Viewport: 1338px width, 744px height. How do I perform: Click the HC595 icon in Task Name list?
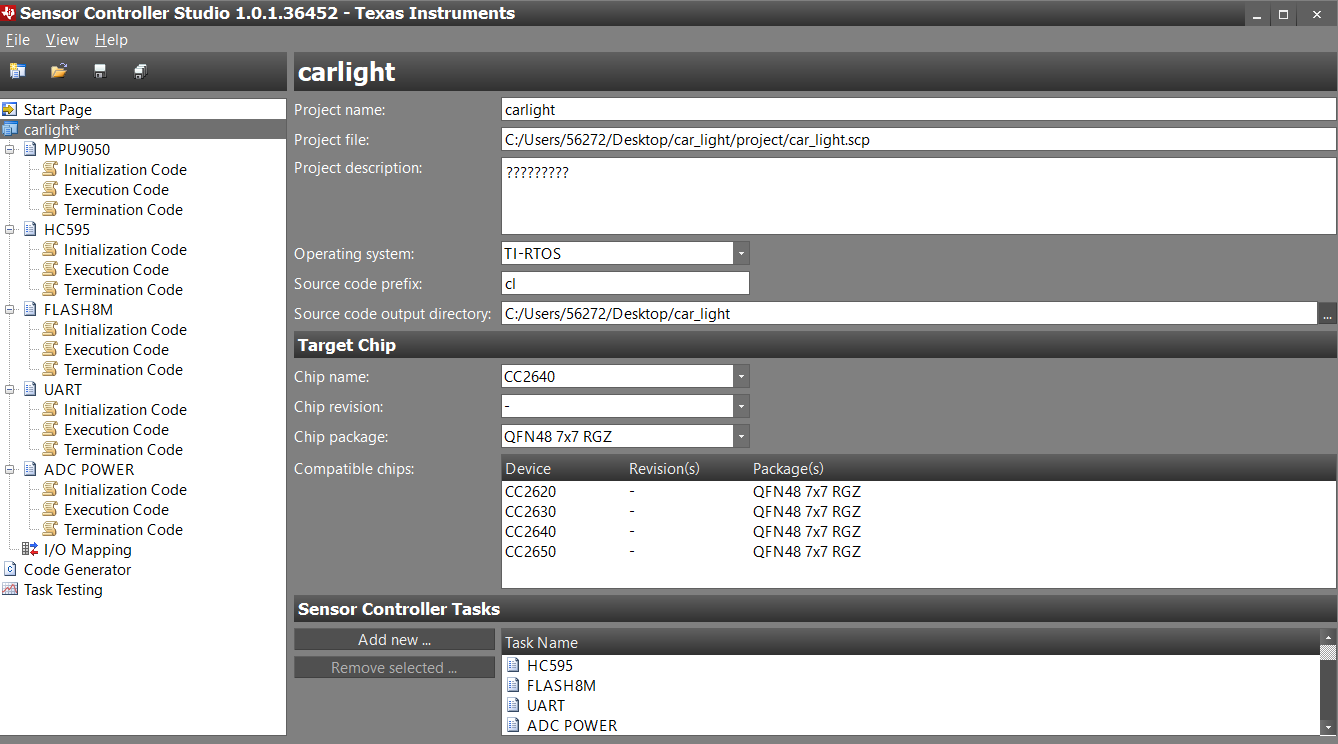coord(513,665)
